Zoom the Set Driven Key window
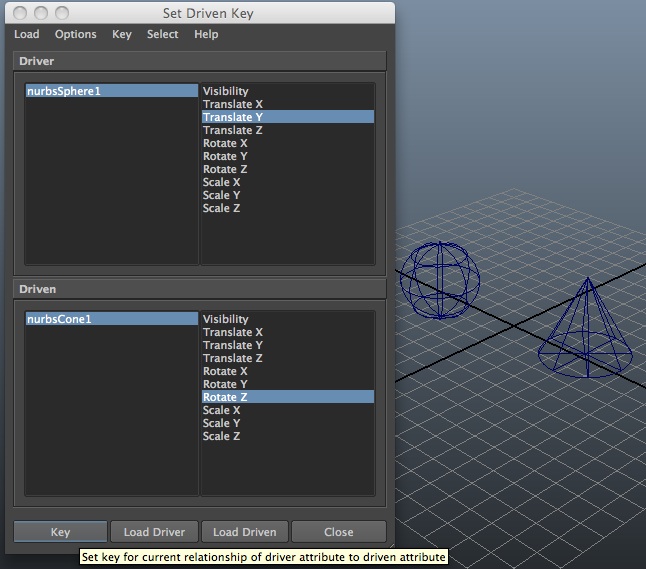The image size is (646, 569). point(62,13)
